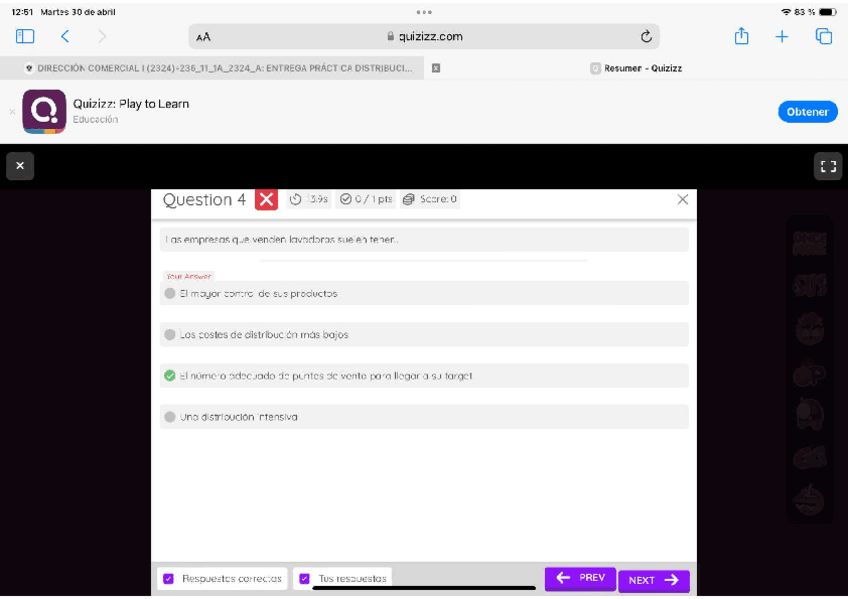This screenshot has width=848, height=599.
Task: Close the Question 4 review panel
Action: pos(683,199)
